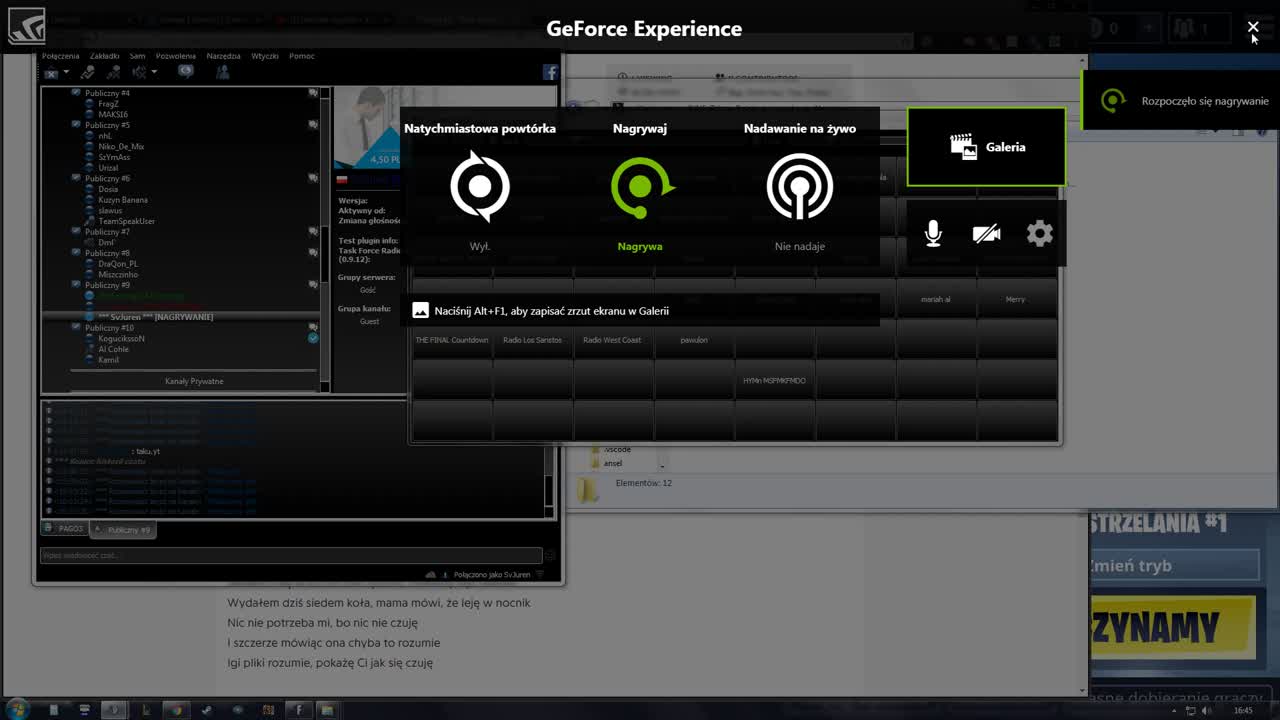Click the TeamSpeak speech-bubble toolbar icon
Image resolution: width=1280 pixels, height=720 pixels.
185,72
